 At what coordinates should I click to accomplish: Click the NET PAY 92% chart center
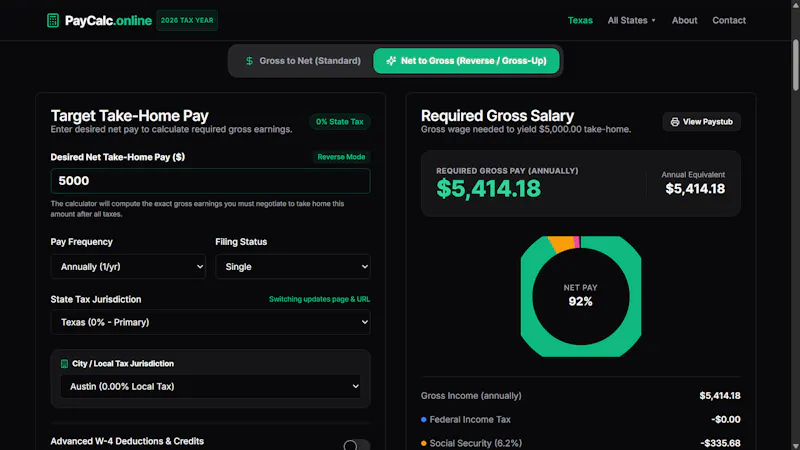581,295
